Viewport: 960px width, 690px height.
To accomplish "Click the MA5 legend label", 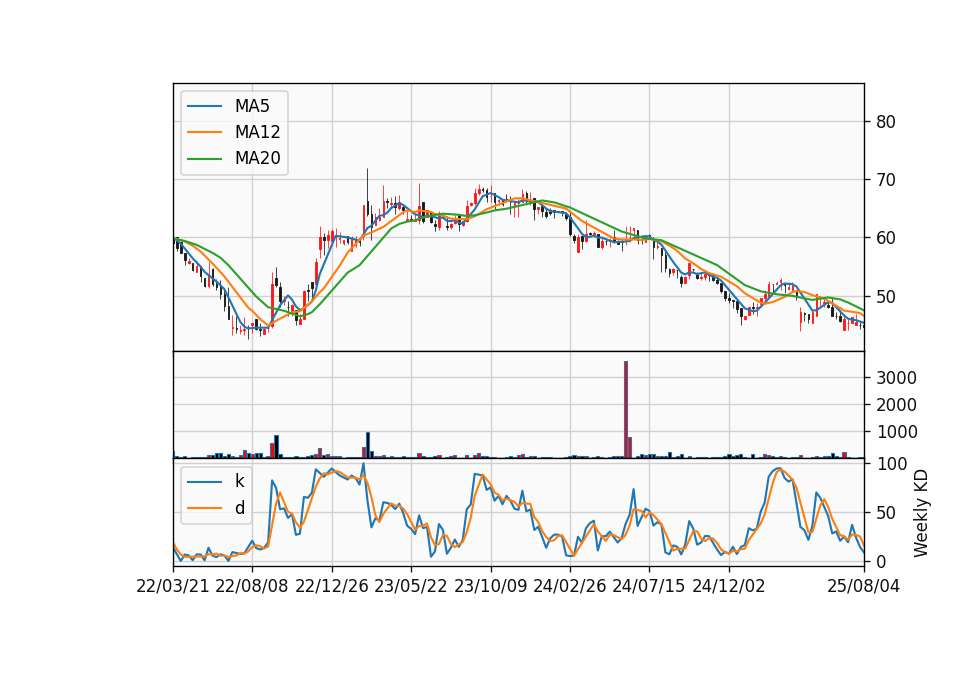I will [x=252, y=106].
